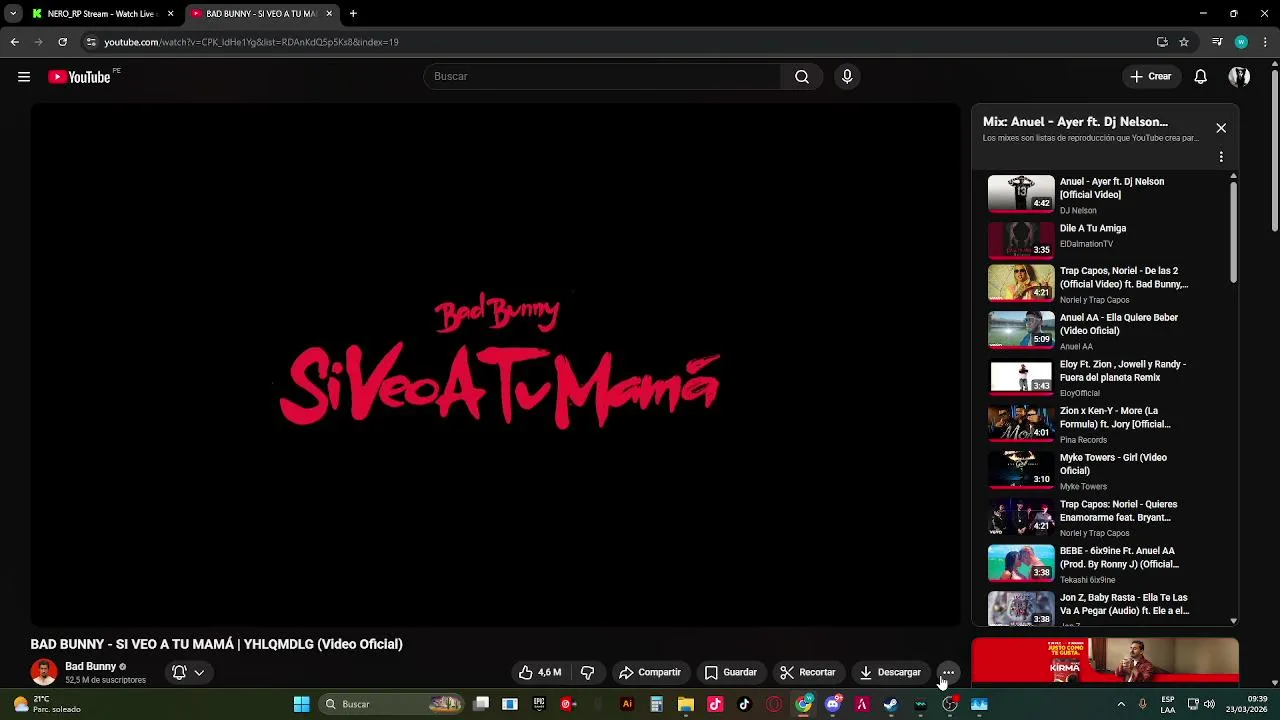Download video with Descargar button

pos(891,672)
